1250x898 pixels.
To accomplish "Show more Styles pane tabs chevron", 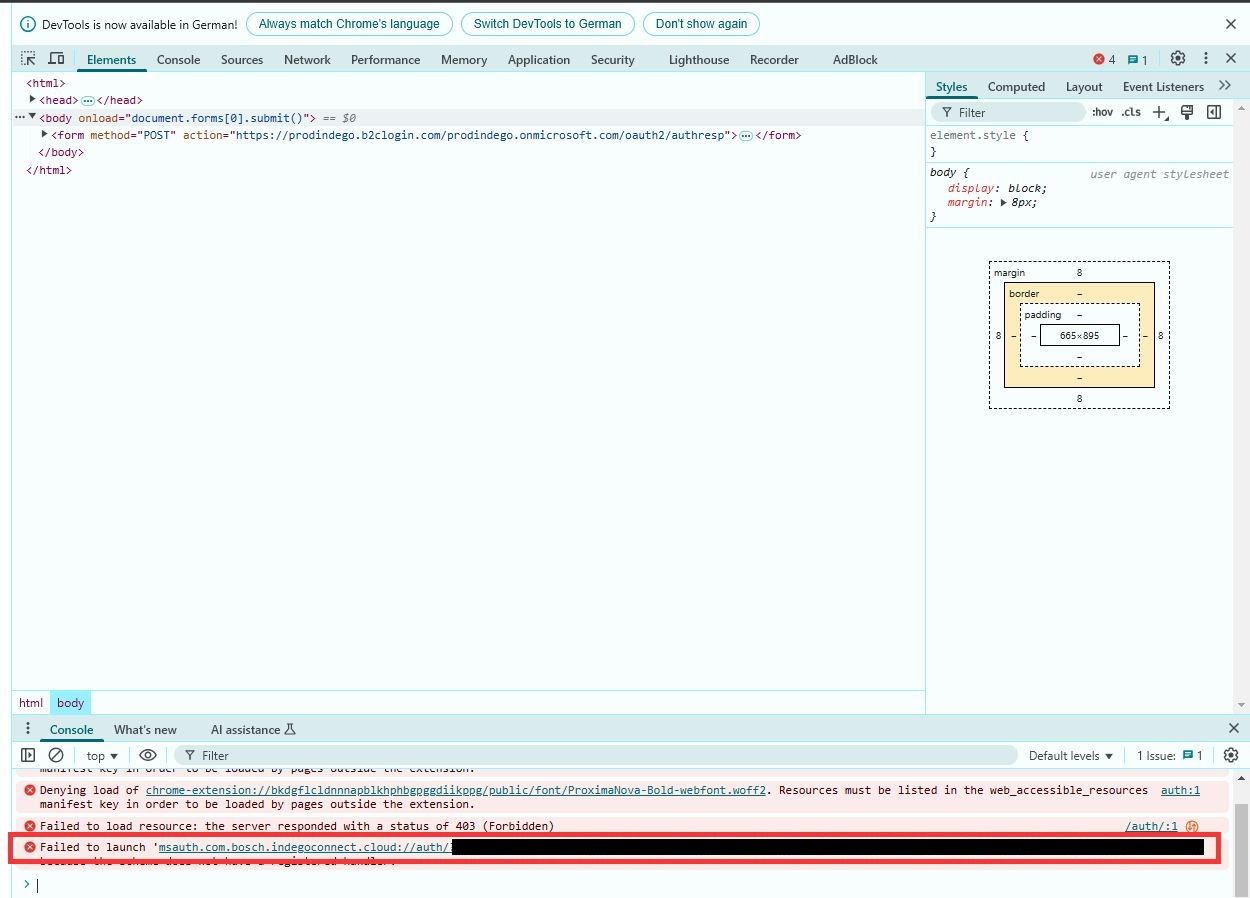I will coord(1225,86).
